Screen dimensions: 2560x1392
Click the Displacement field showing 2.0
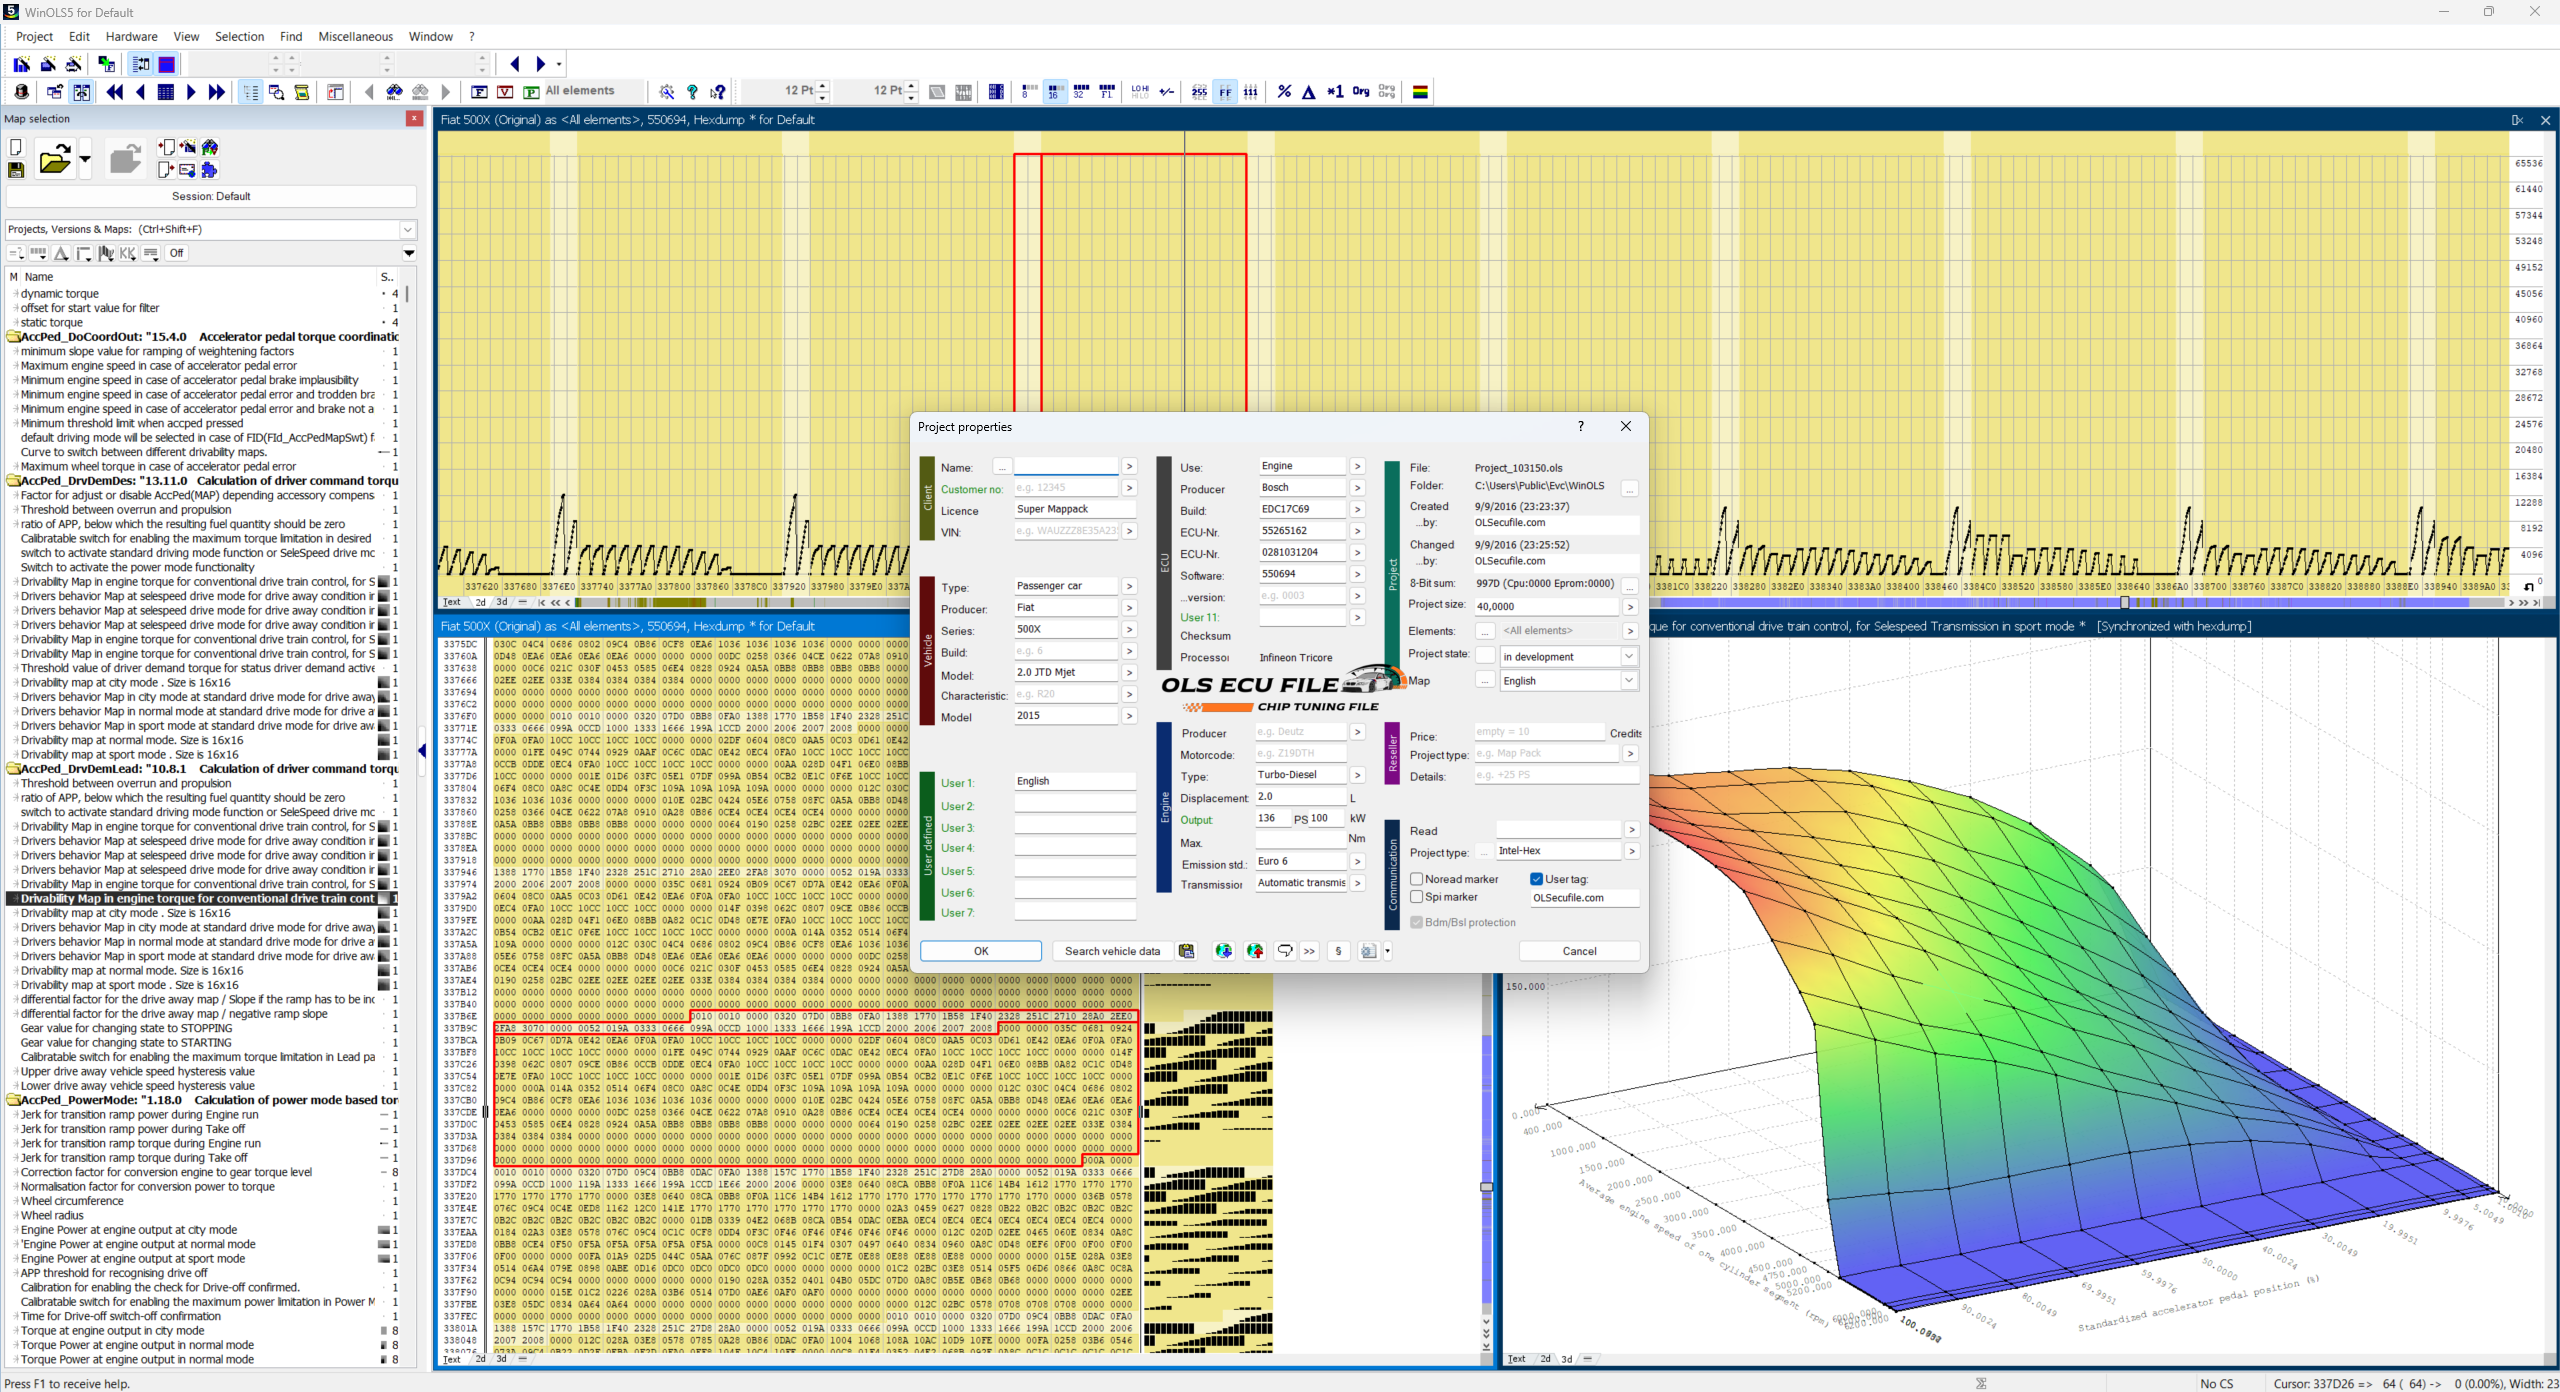1300,797
